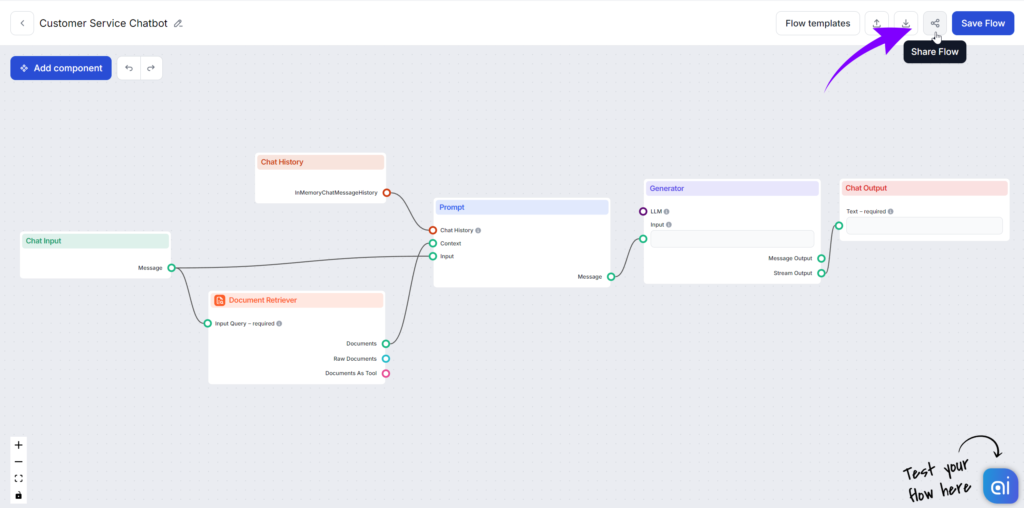1024x508 pixels.
Task: Click the download flow icon
Action: point(906,23)
